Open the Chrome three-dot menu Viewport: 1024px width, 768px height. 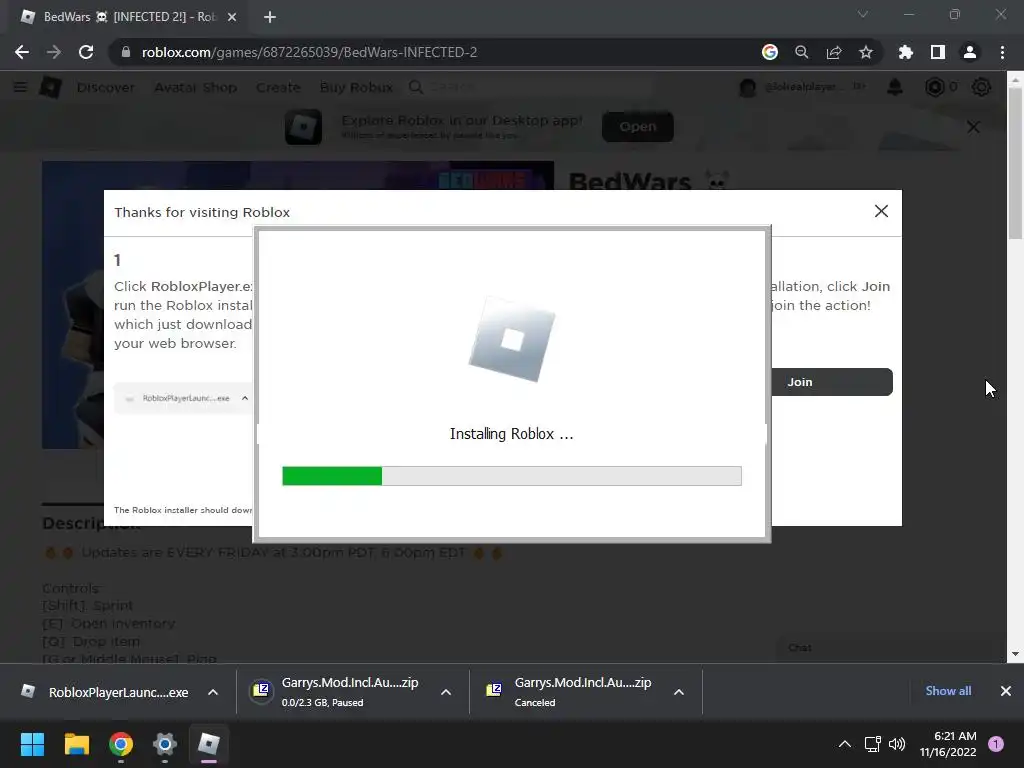(1002, 52)
